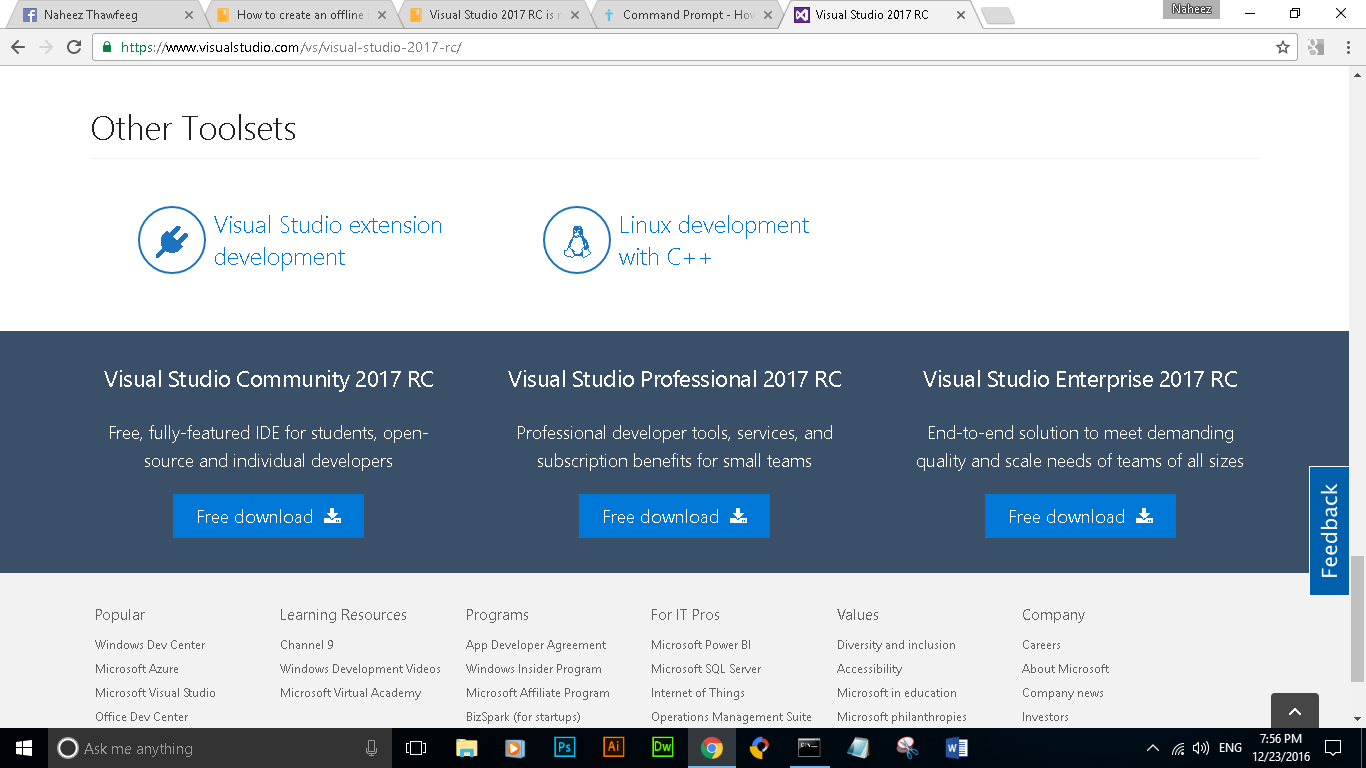The image size is (1366, 768).
Task: Open the Chrome three-dot menu
Action: pyautogui.click(x=1346, y=47)
